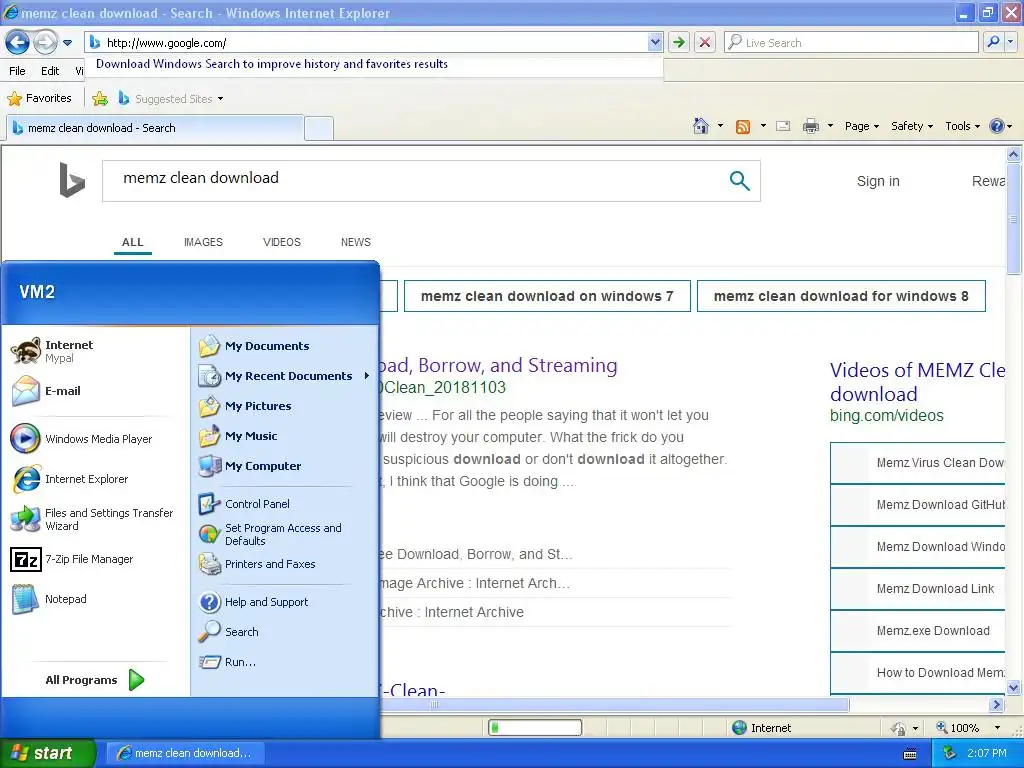Viewport: 1024px width, 768px height.
Task: Launch Internet Explorer from Start menu
Action: point(95,479)
